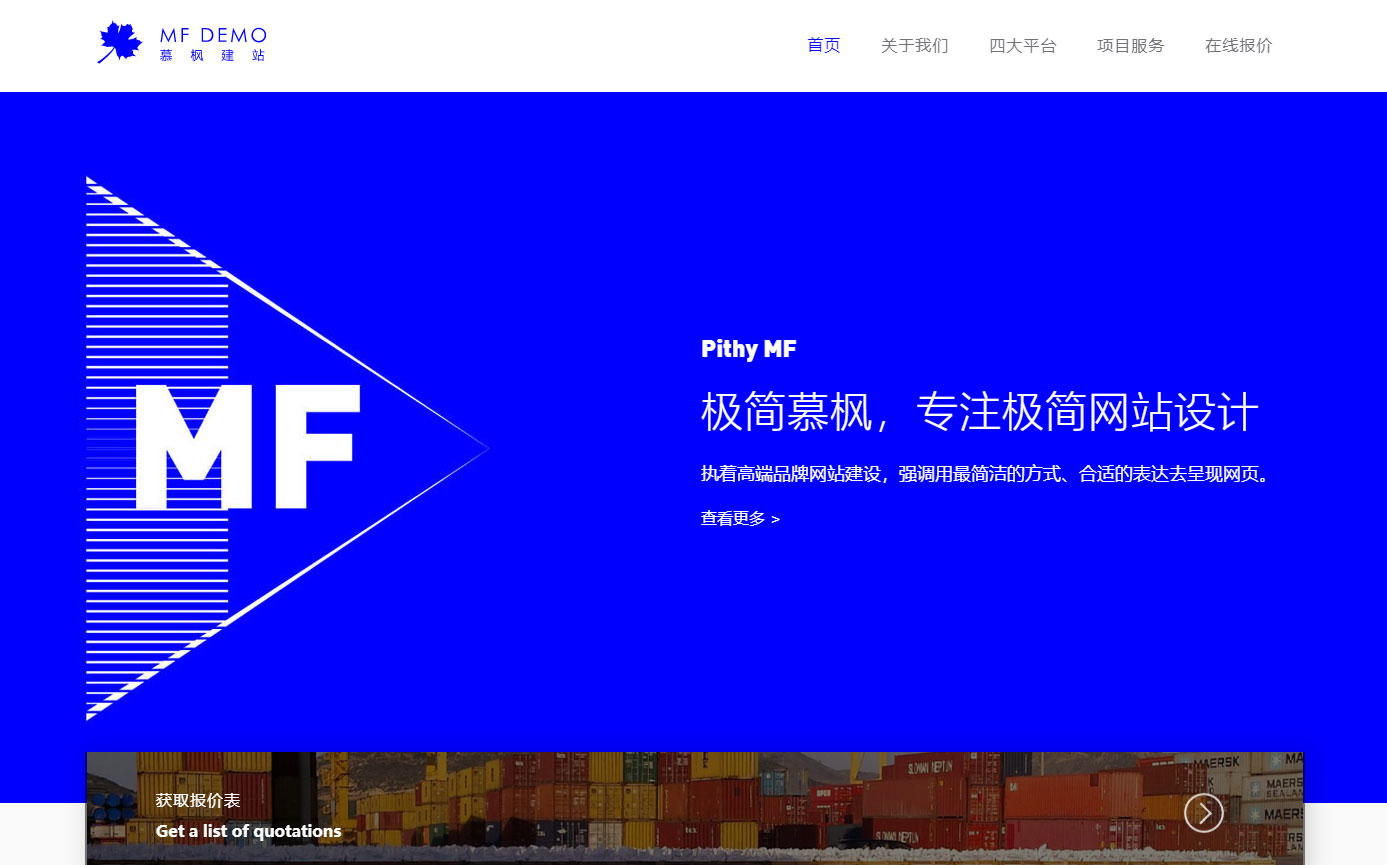Click the circled right arrow on the banner
The image size is (1387, 865).
[1203, 813]
